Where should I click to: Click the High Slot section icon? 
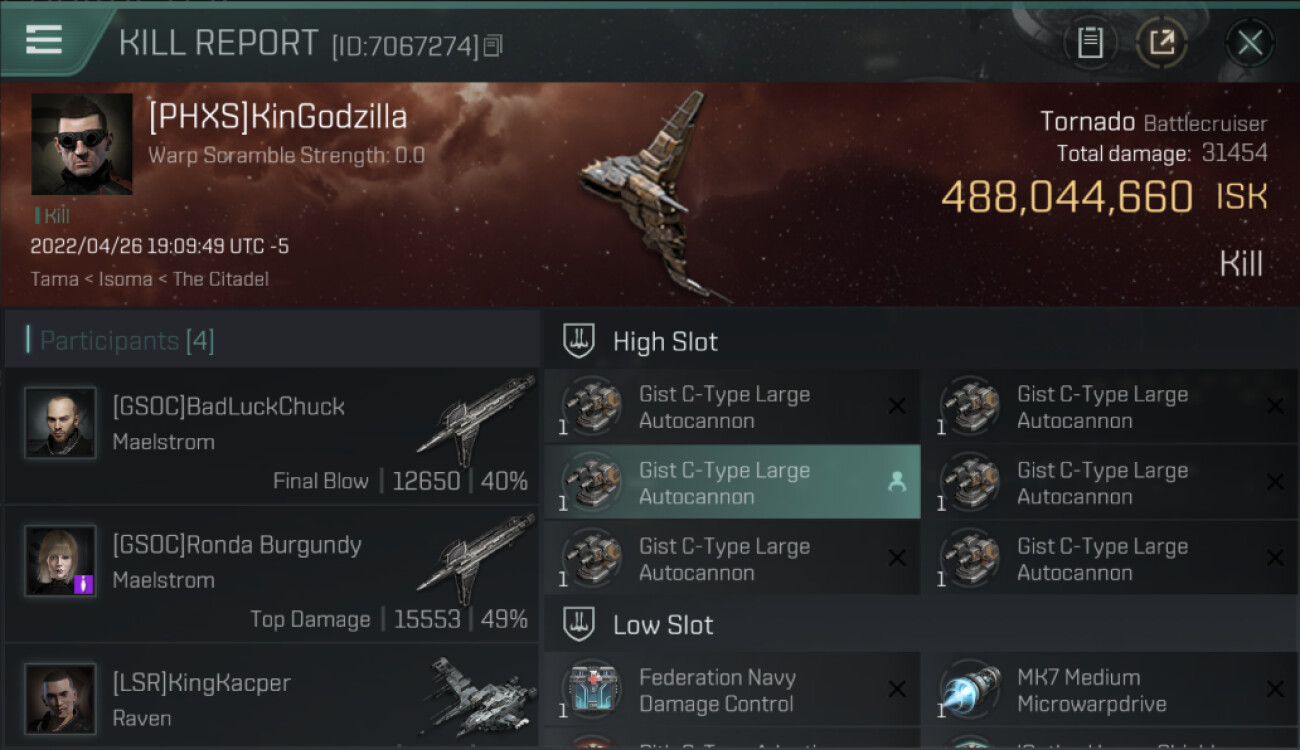pos(580,341)
